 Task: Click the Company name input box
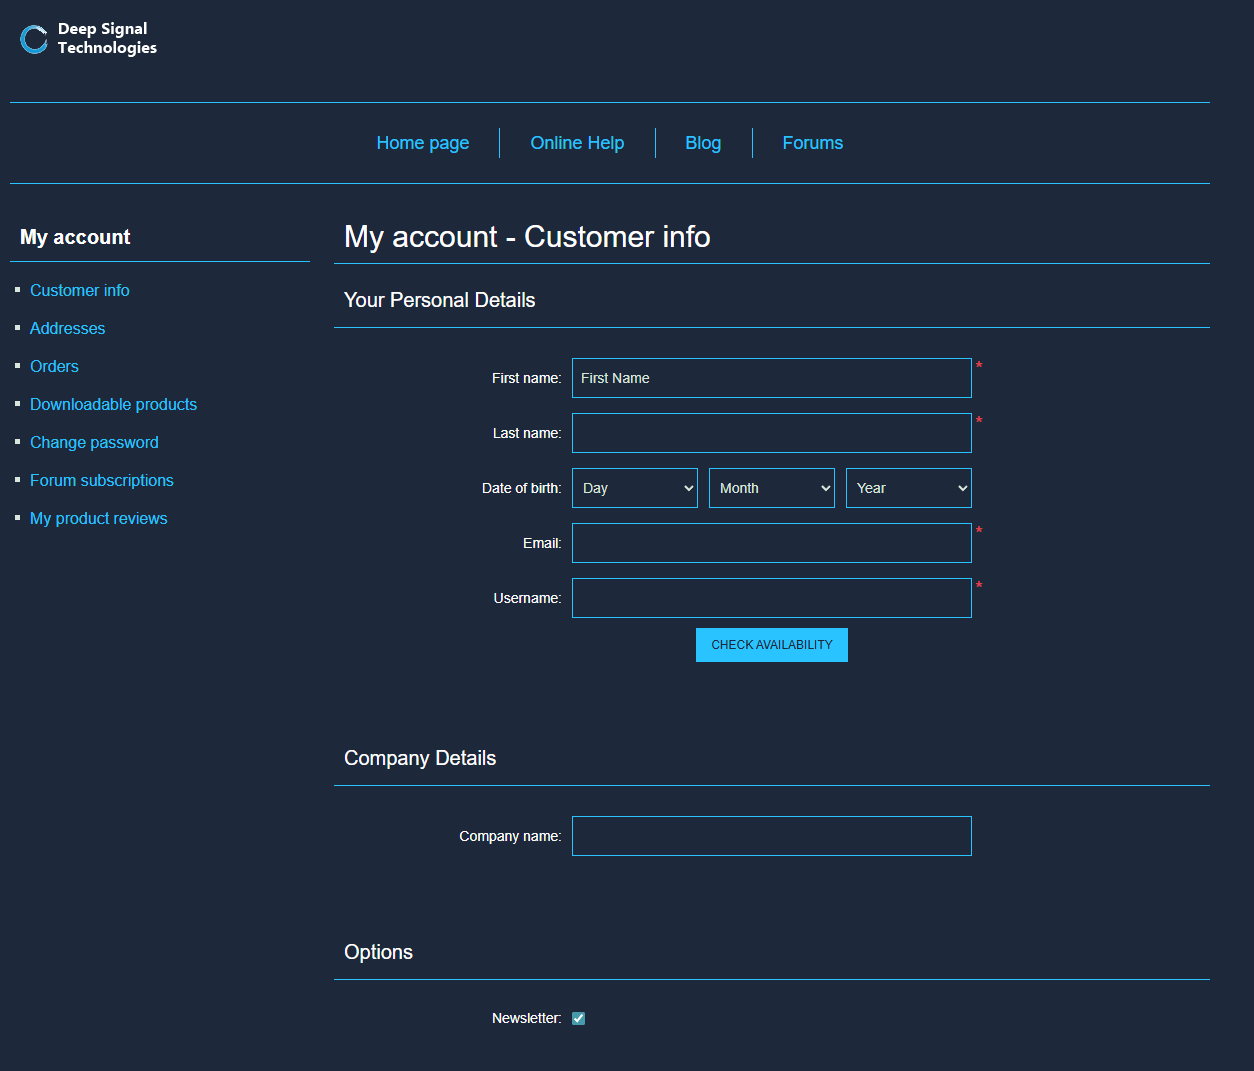tap(771, 836)
